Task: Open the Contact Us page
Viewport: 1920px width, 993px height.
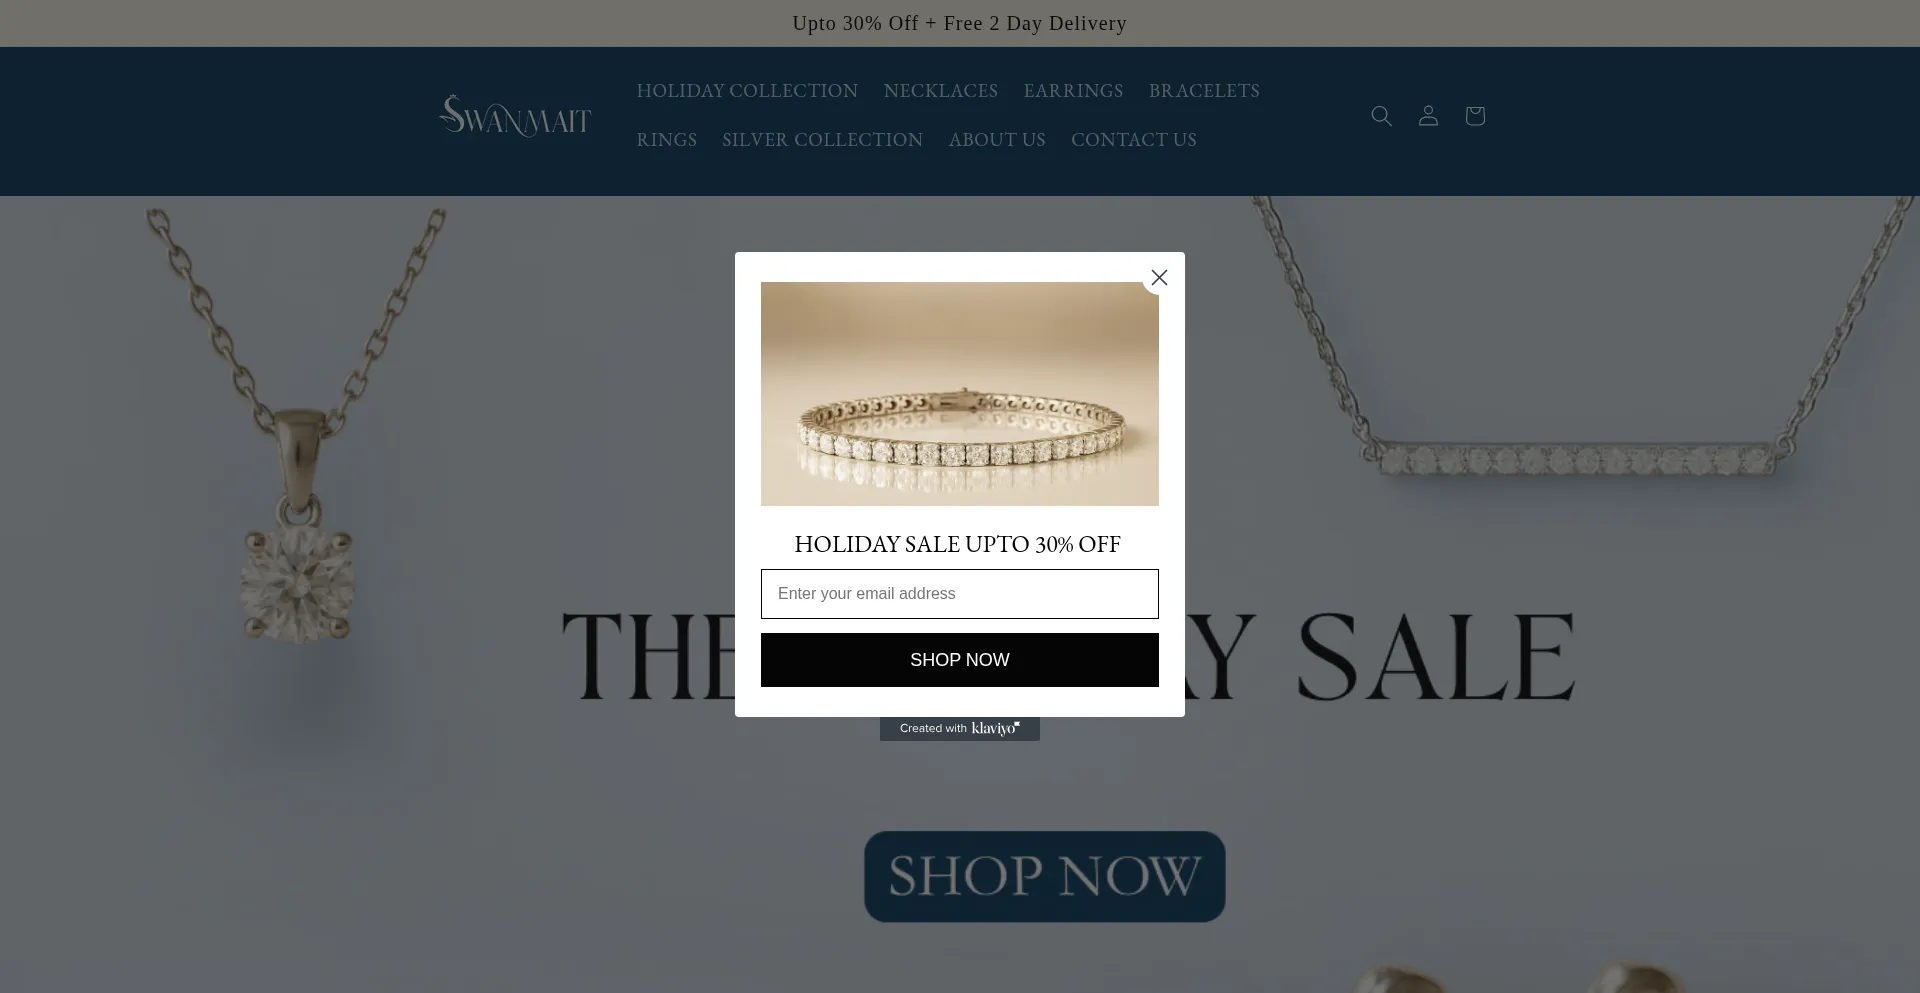Action: coord(1134,140)
